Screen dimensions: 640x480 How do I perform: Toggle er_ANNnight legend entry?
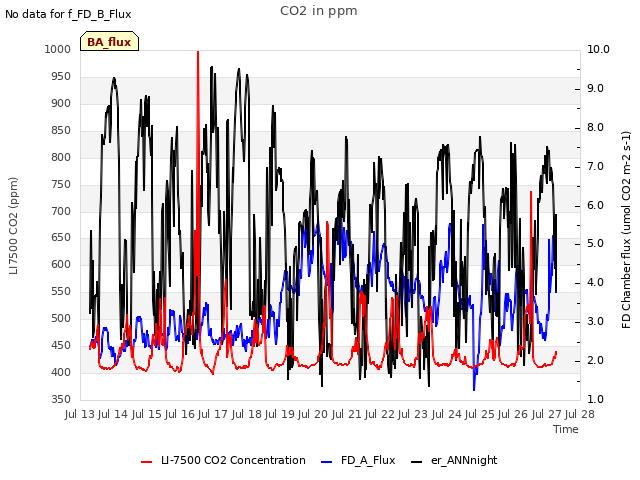click(454, 460)
